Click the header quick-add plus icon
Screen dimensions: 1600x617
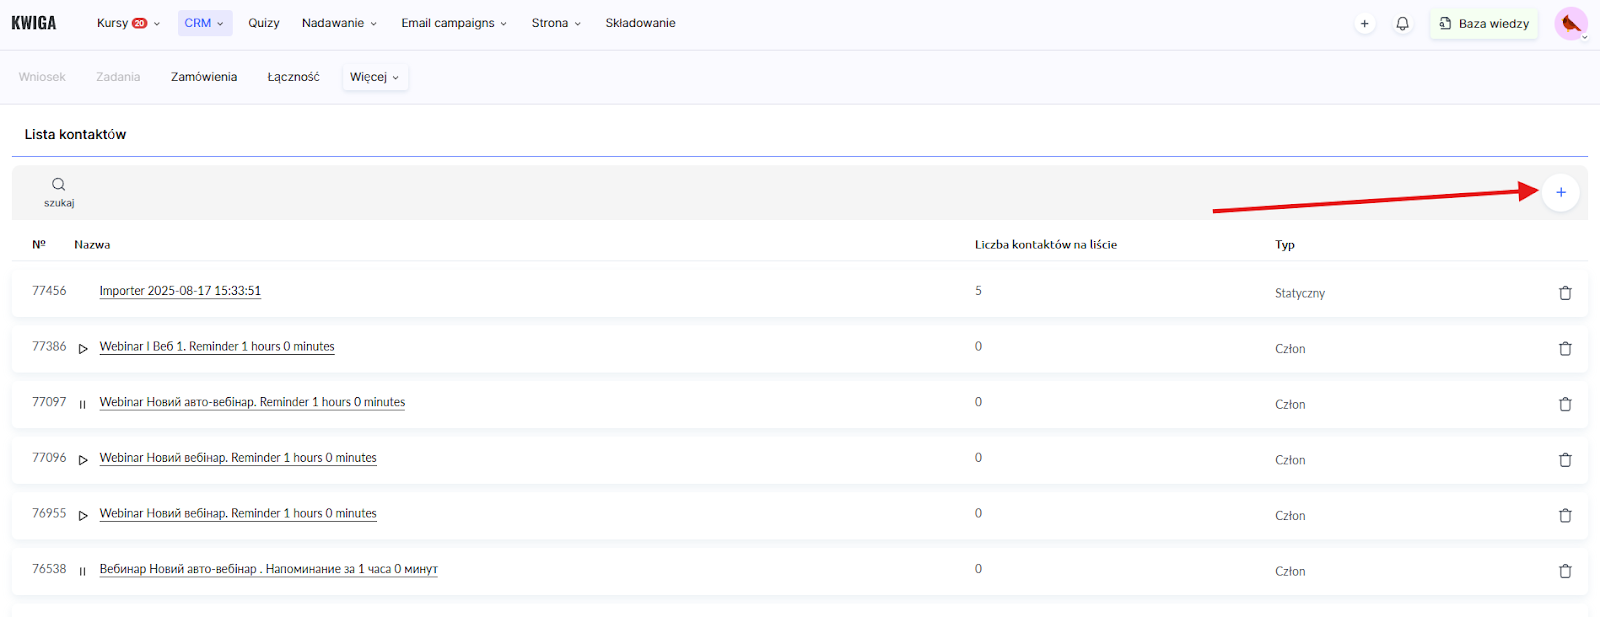point(1364,24)
